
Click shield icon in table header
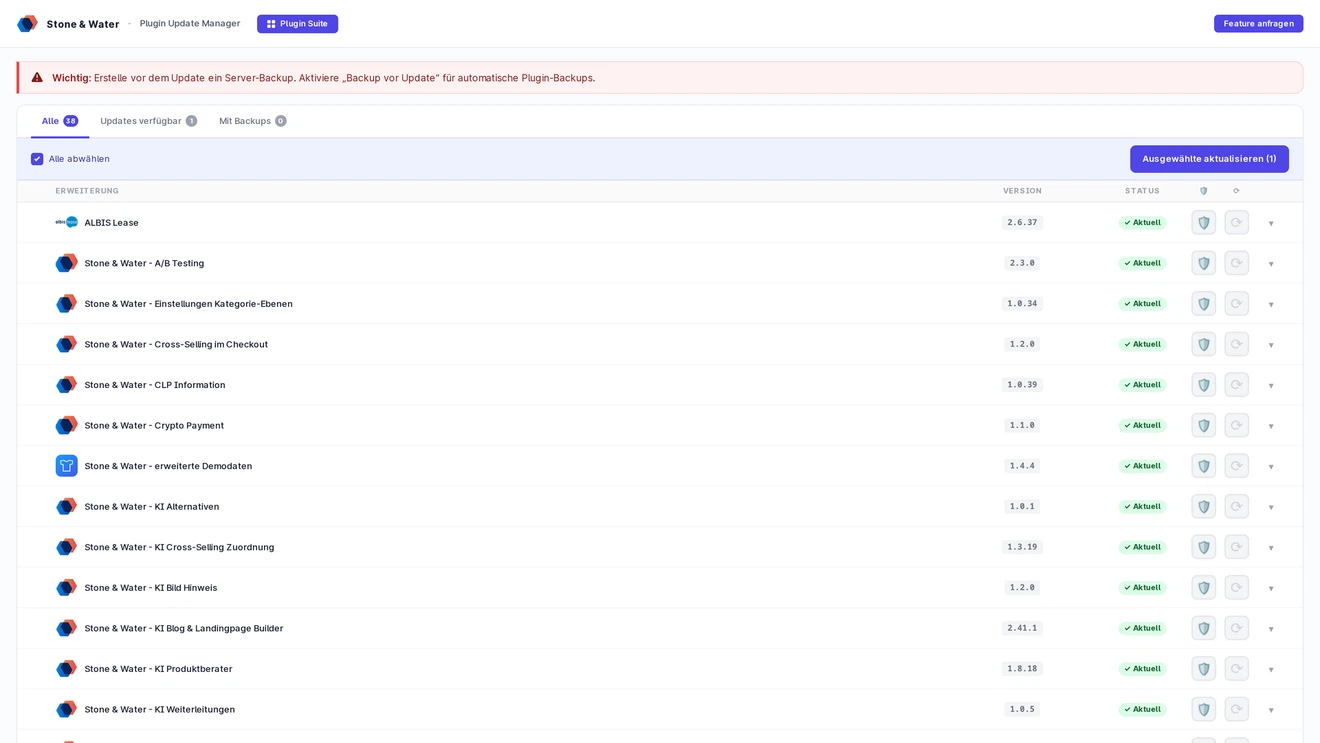point(1204,191)
